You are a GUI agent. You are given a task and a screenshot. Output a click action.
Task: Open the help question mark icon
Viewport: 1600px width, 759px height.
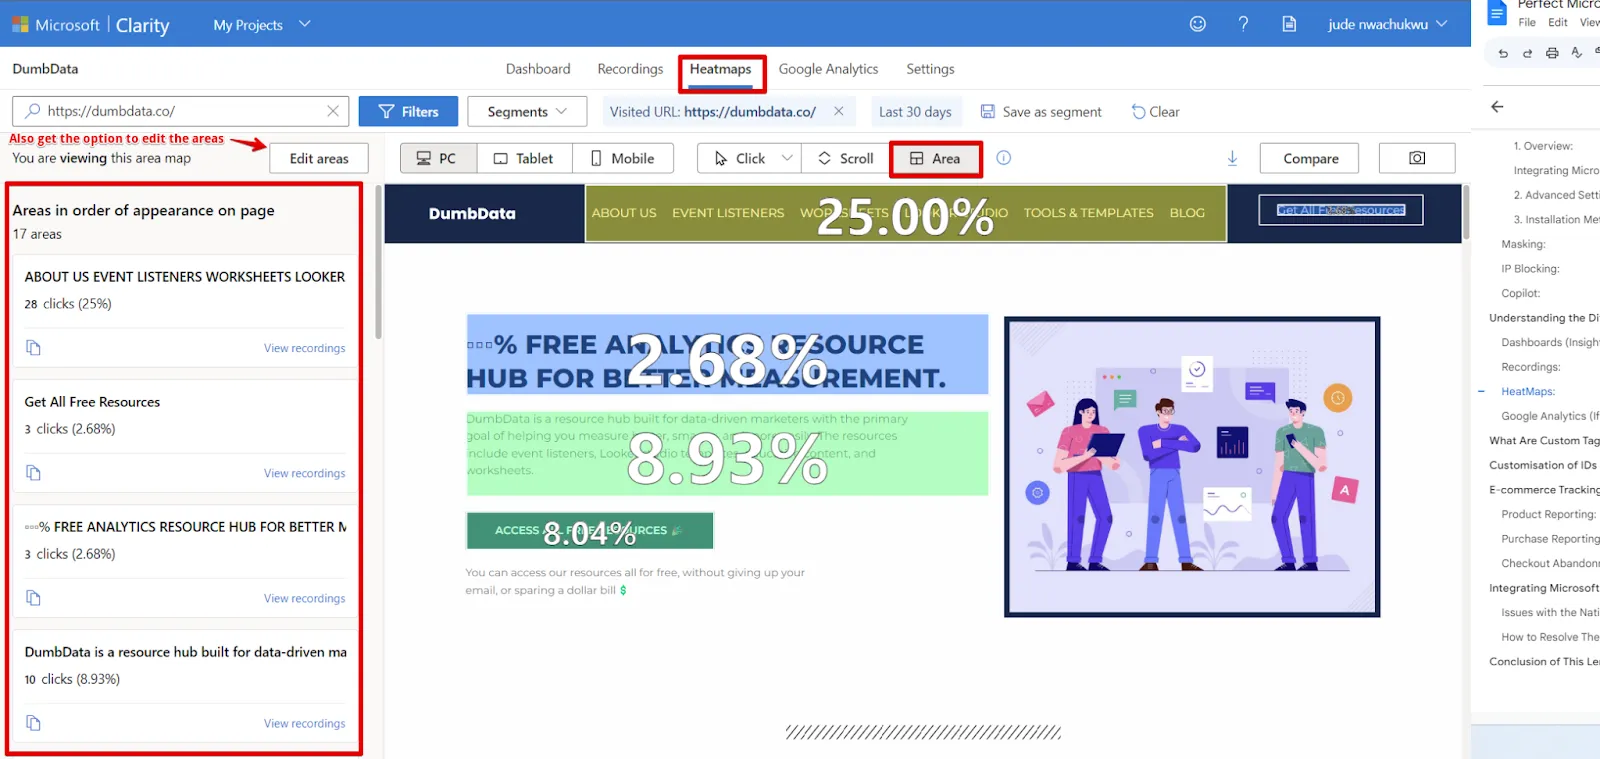pyautogui.click(x=1243, y=24)
